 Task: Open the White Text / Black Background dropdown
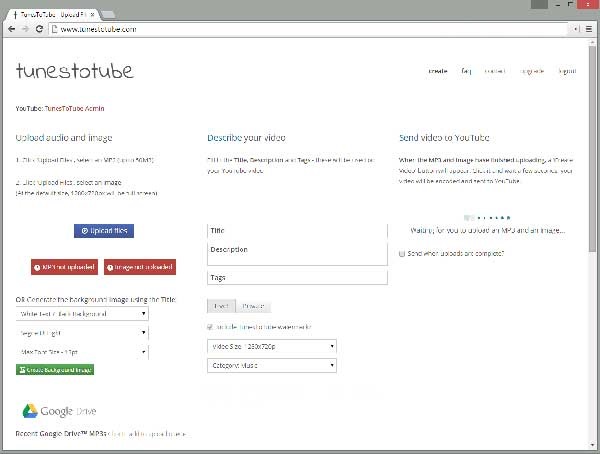point(82,314)
